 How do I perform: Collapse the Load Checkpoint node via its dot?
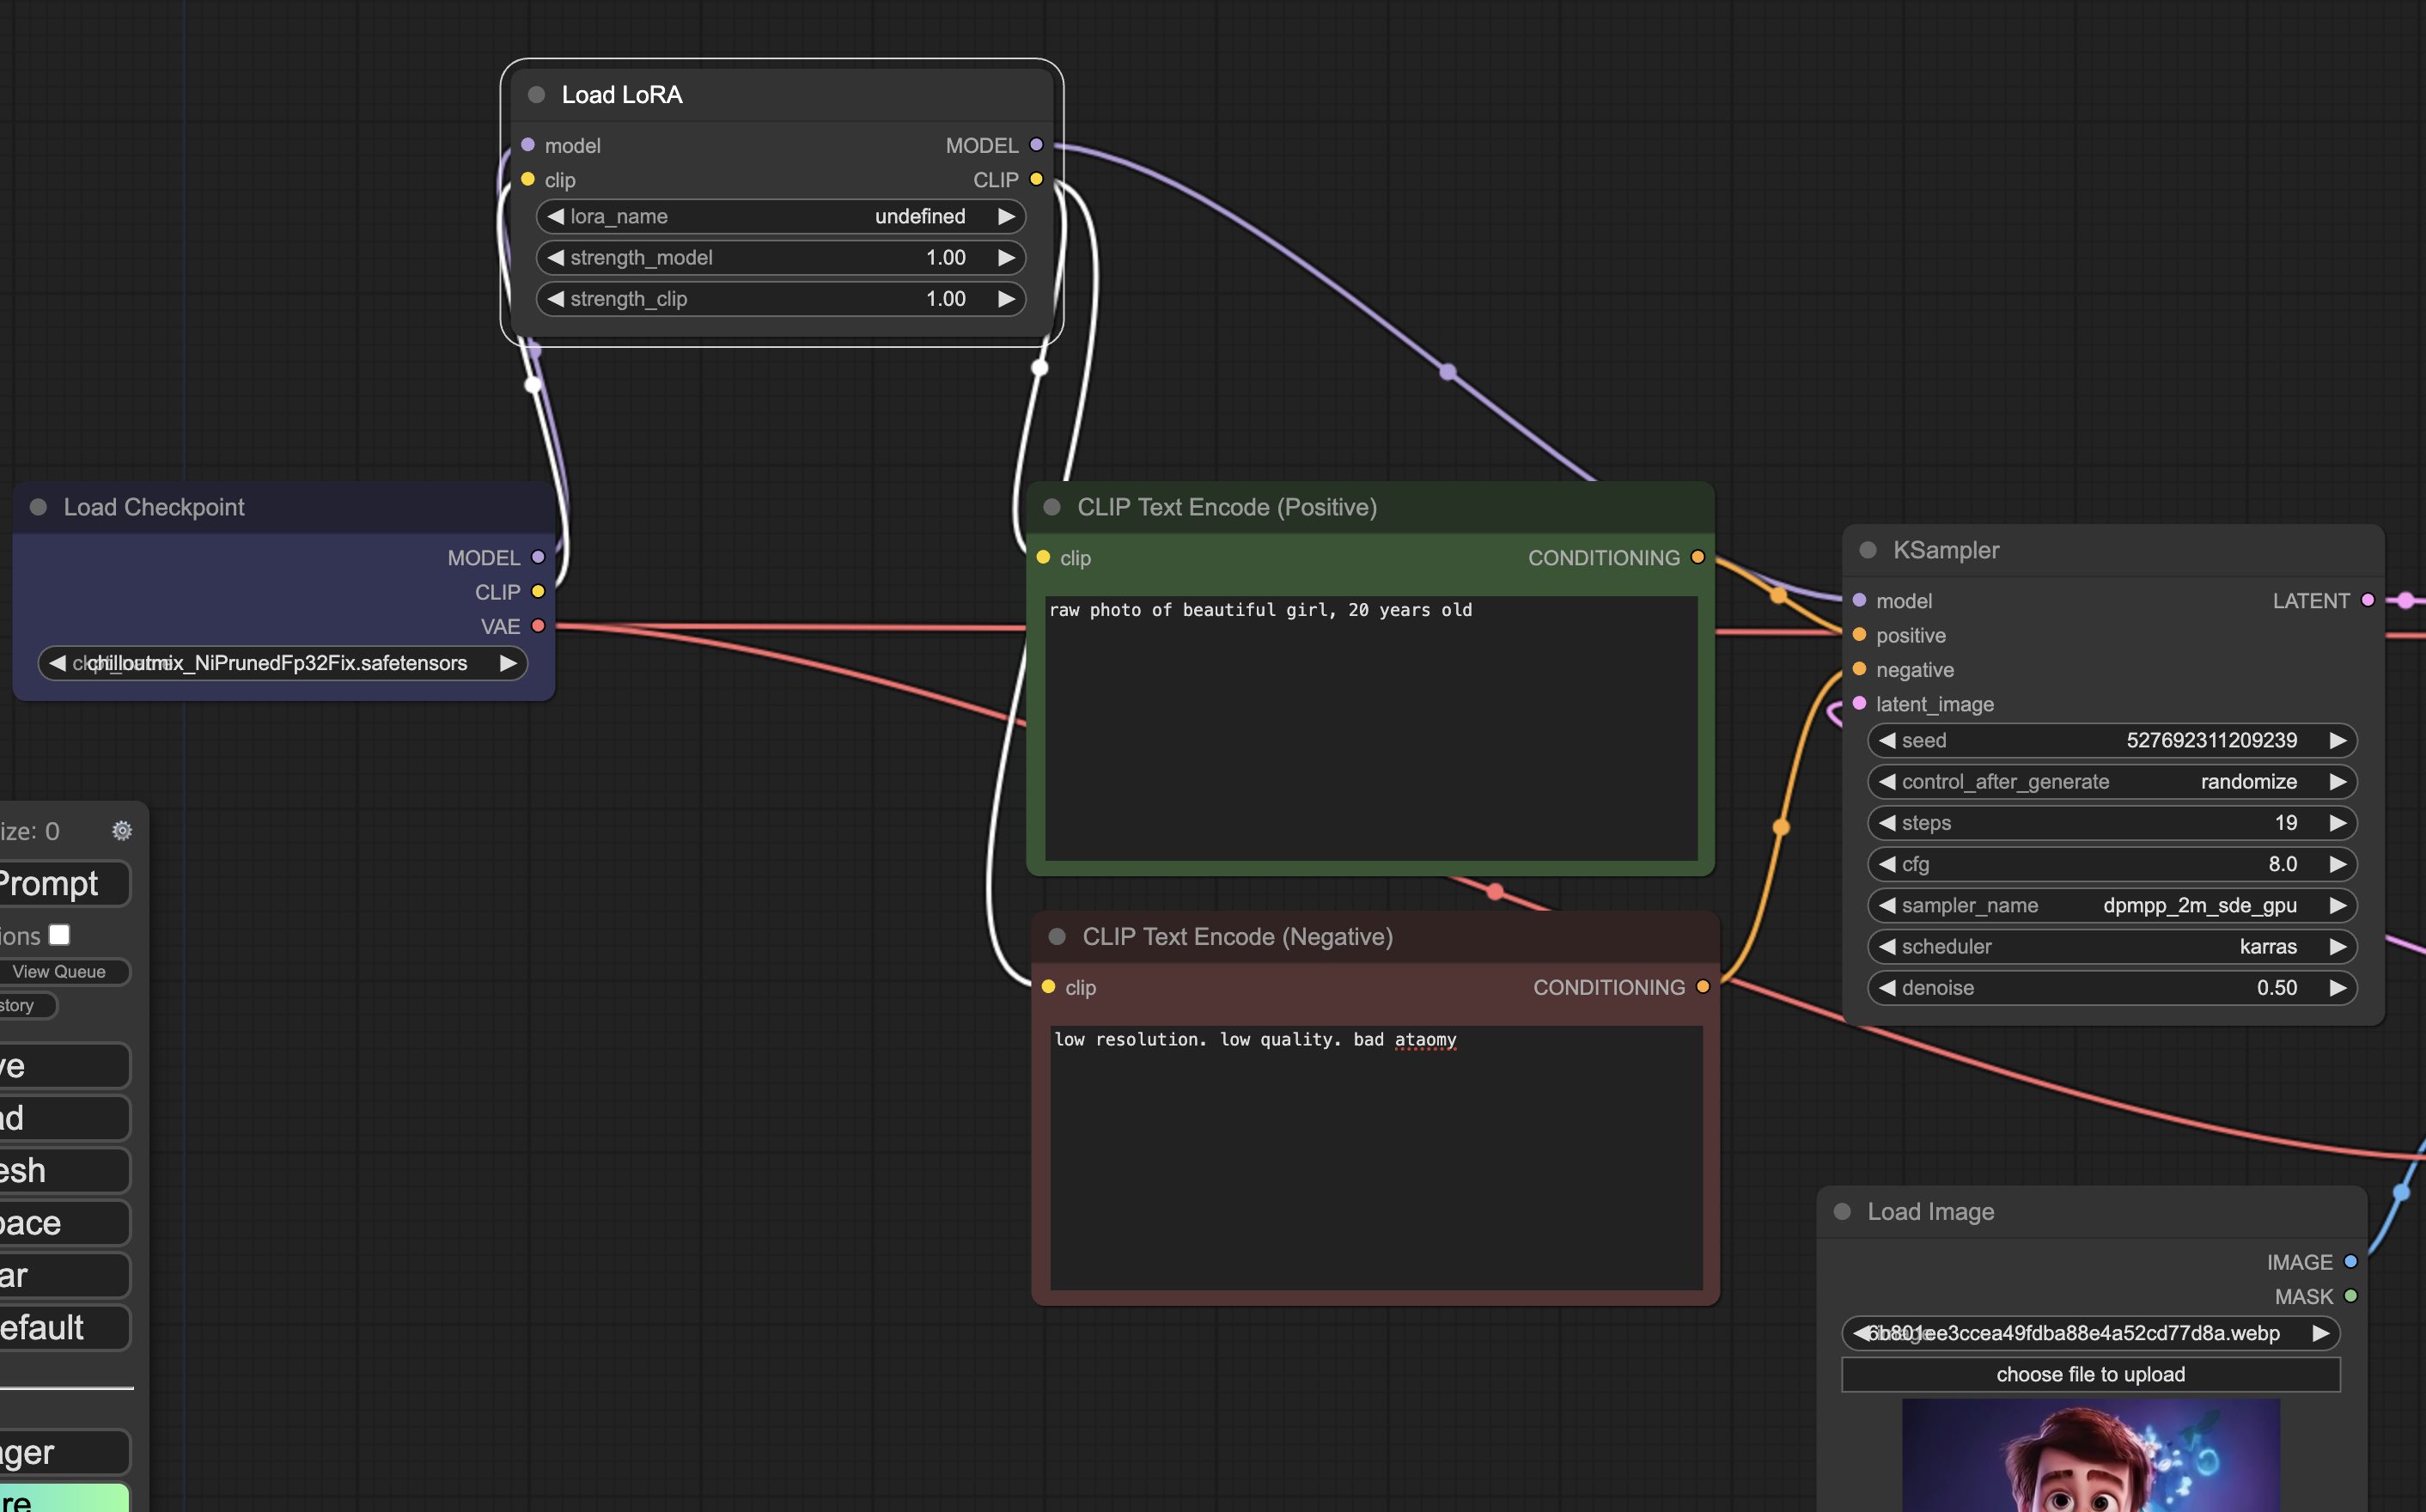[x=39, y=507]
